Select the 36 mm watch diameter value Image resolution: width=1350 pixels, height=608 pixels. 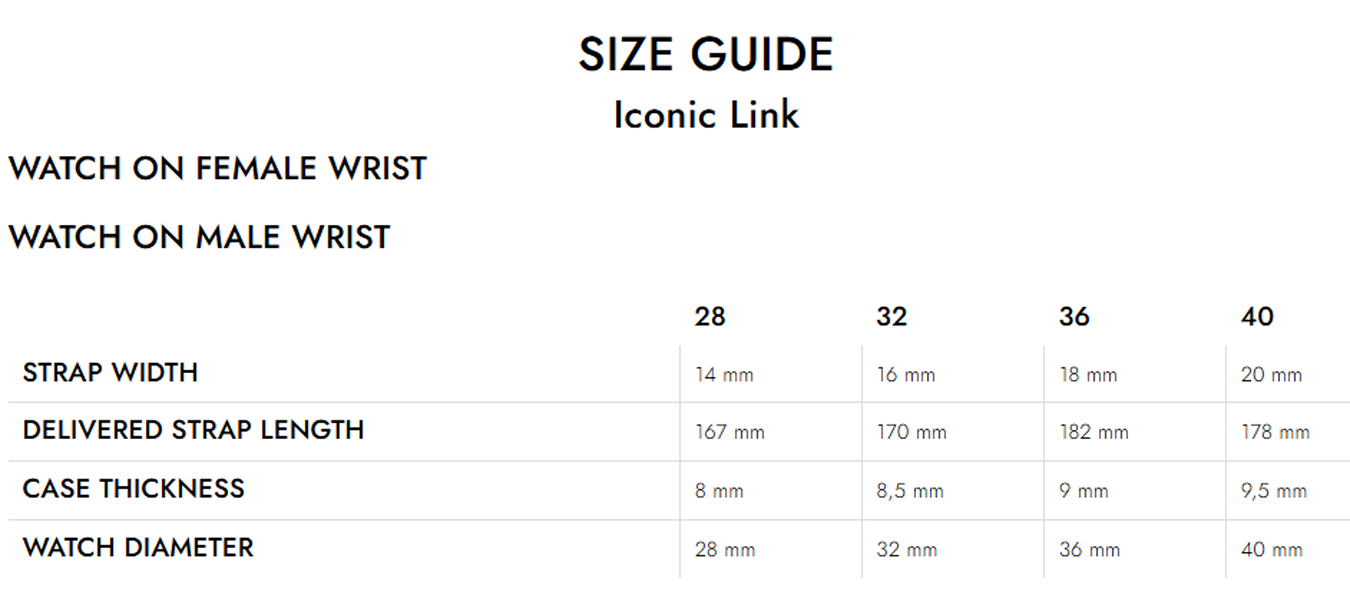[x=1090, y=550]
